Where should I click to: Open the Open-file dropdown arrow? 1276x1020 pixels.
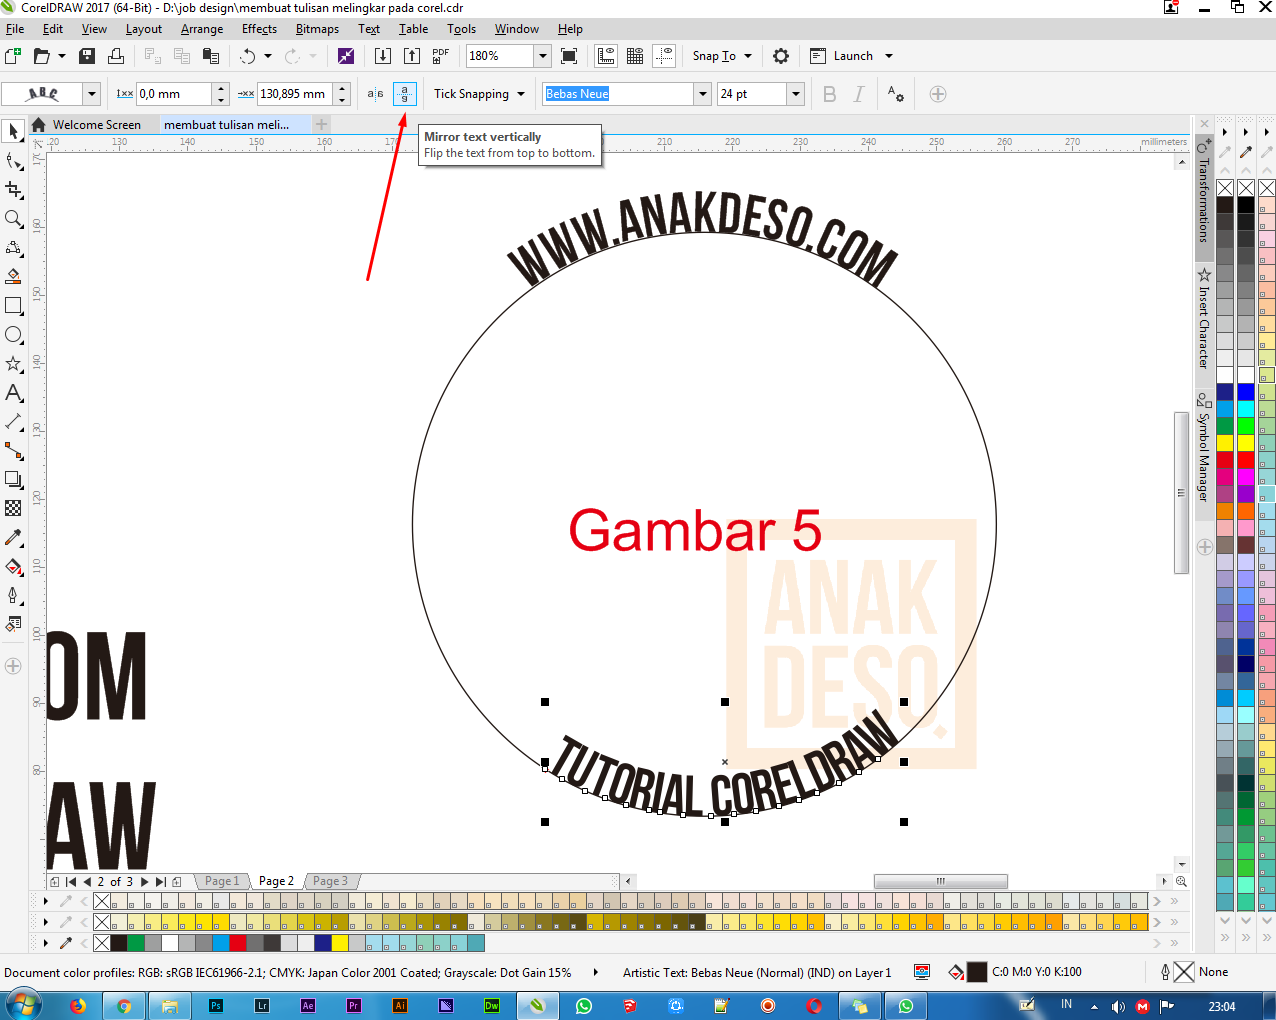click(x=62, y=56)
